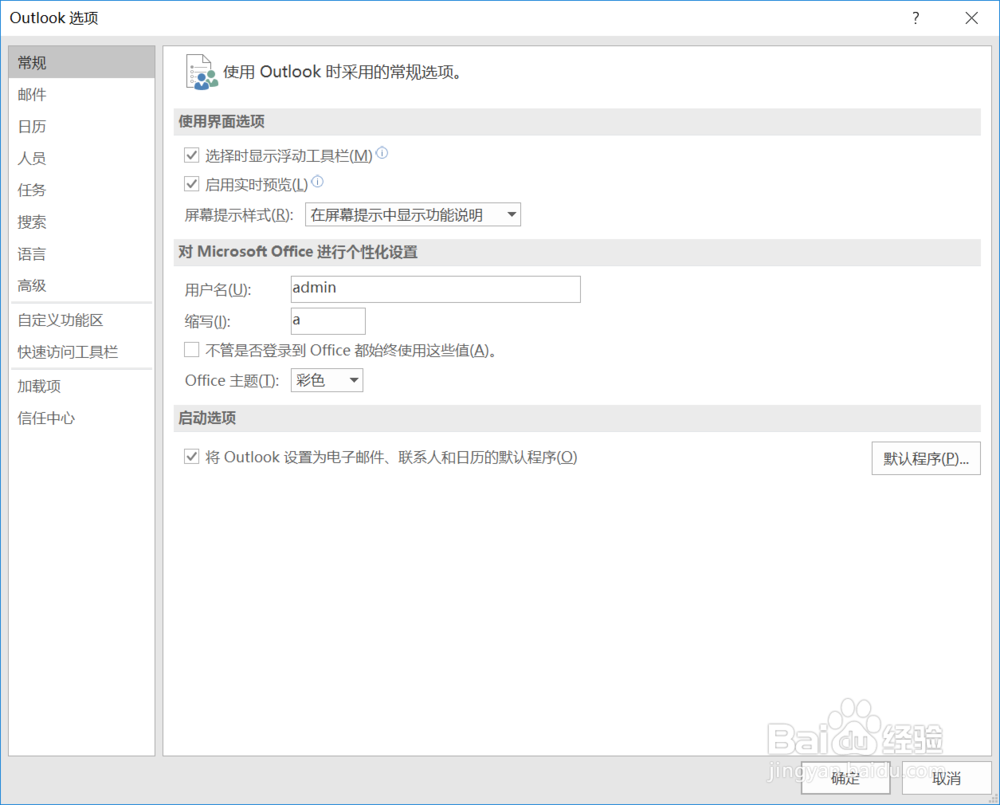Click the 屏幕提示样式(R) label

point(239,215)
